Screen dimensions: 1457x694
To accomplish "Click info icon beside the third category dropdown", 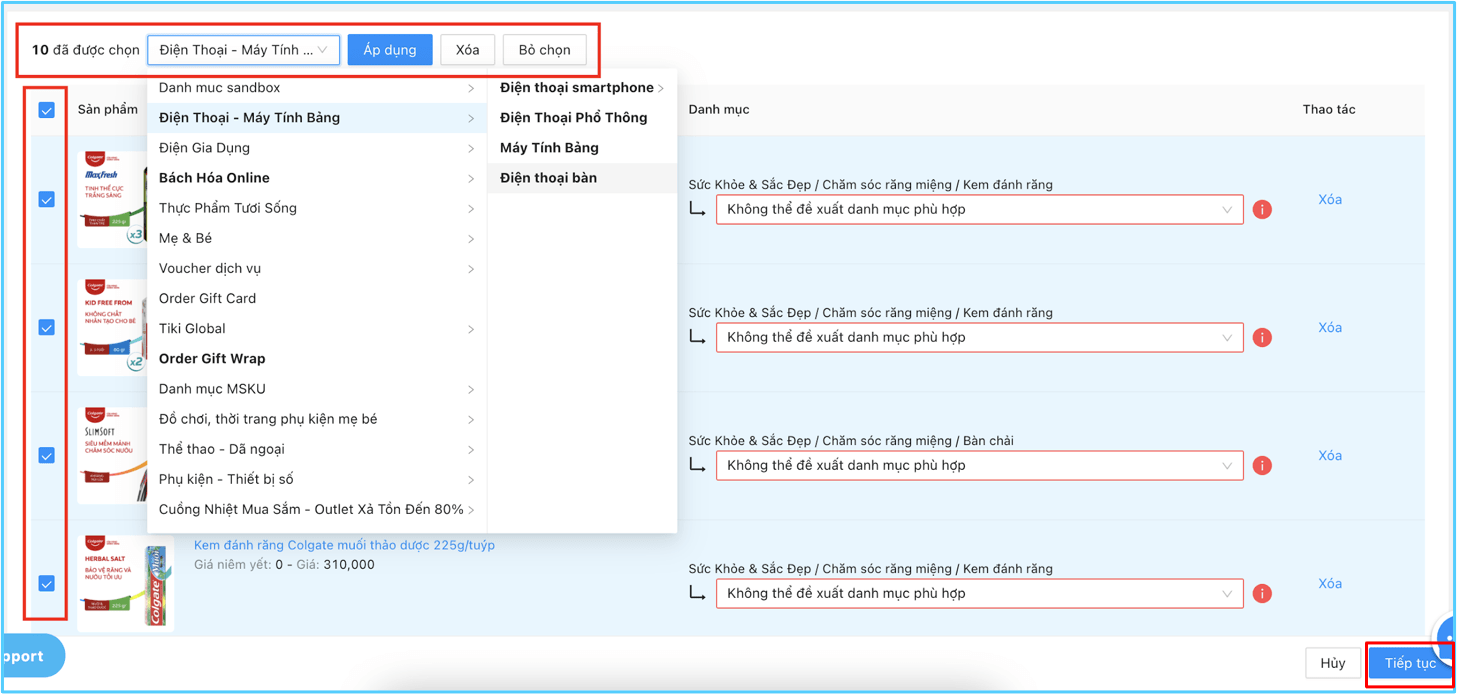I will pos(1262,466).
